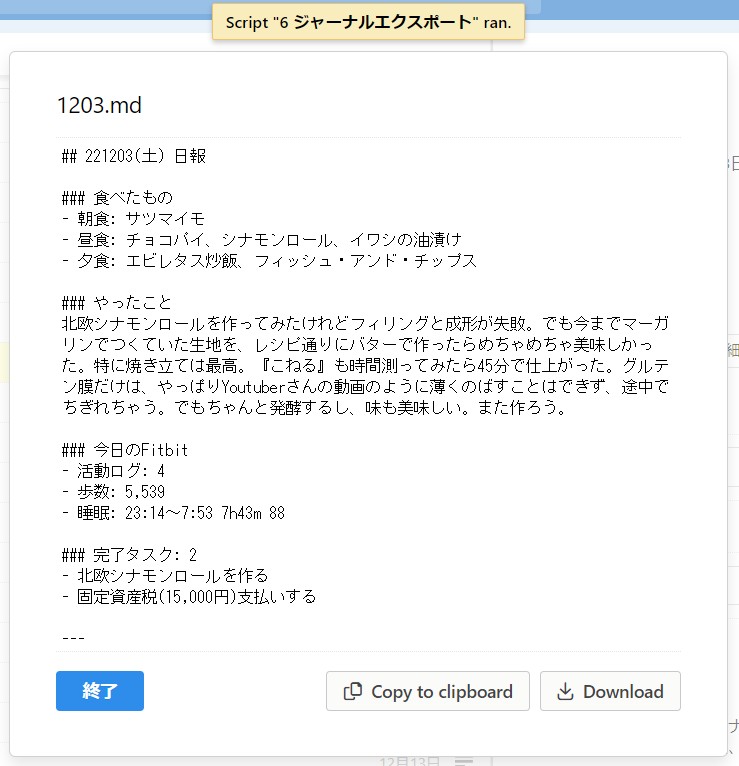The width and height of the screenshot is (739, 766).
Task: Click the 固定資産税(15,000円)支払いする task line
Action: tap(189, 596)
